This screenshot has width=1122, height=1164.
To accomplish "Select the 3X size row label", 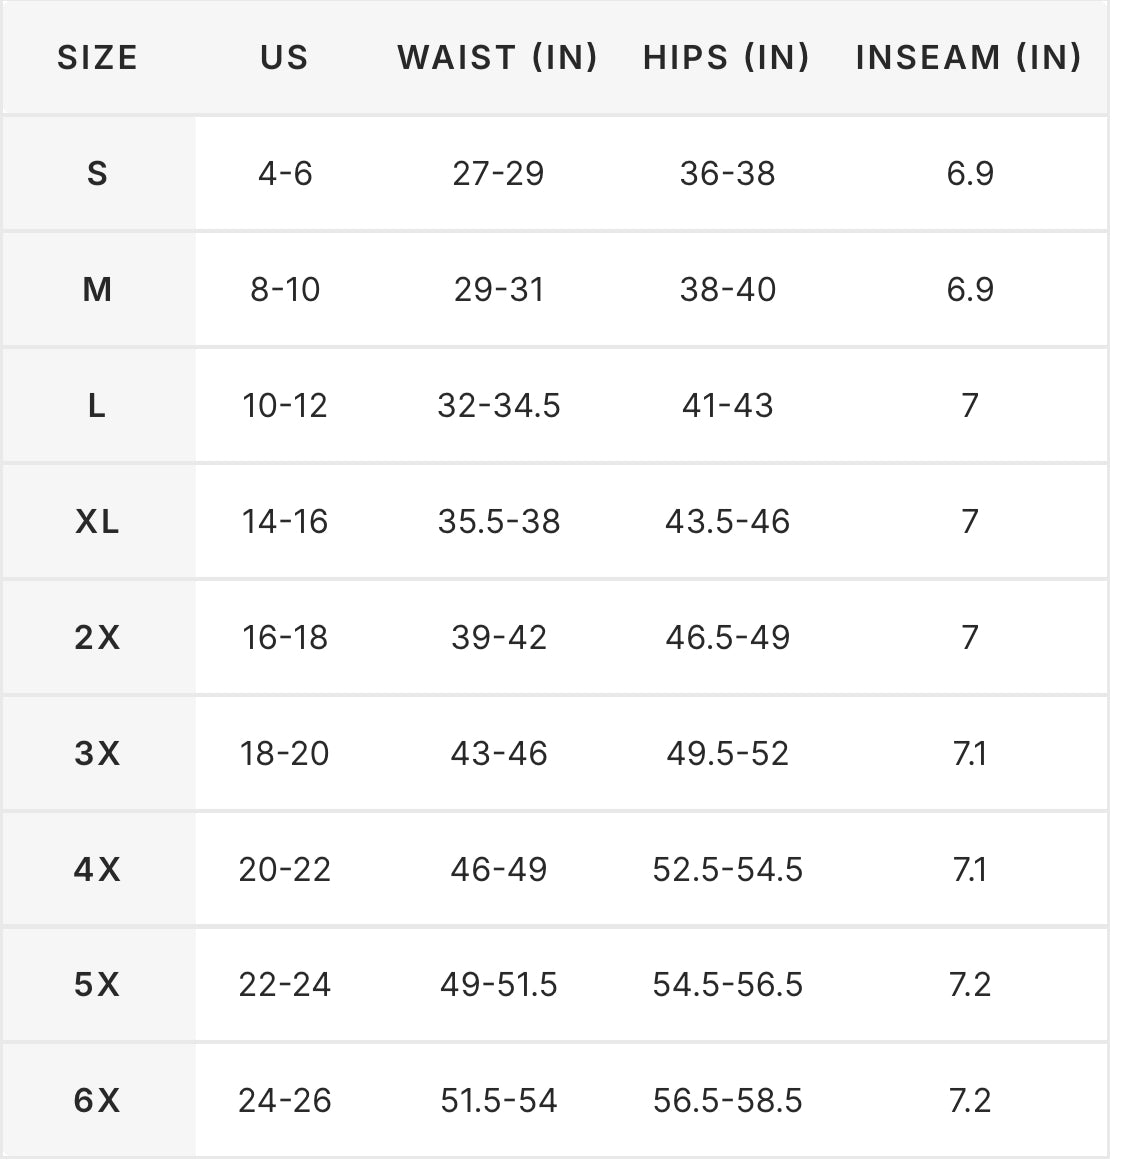I will (x=97, y=753).
